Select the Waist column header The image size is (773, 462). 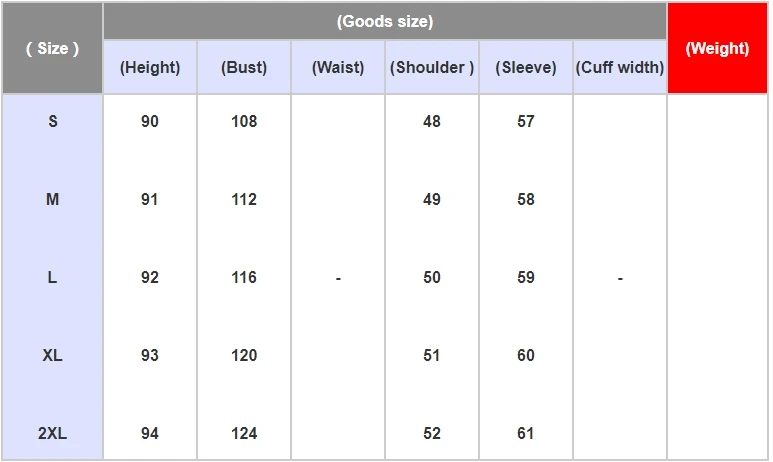338,67
